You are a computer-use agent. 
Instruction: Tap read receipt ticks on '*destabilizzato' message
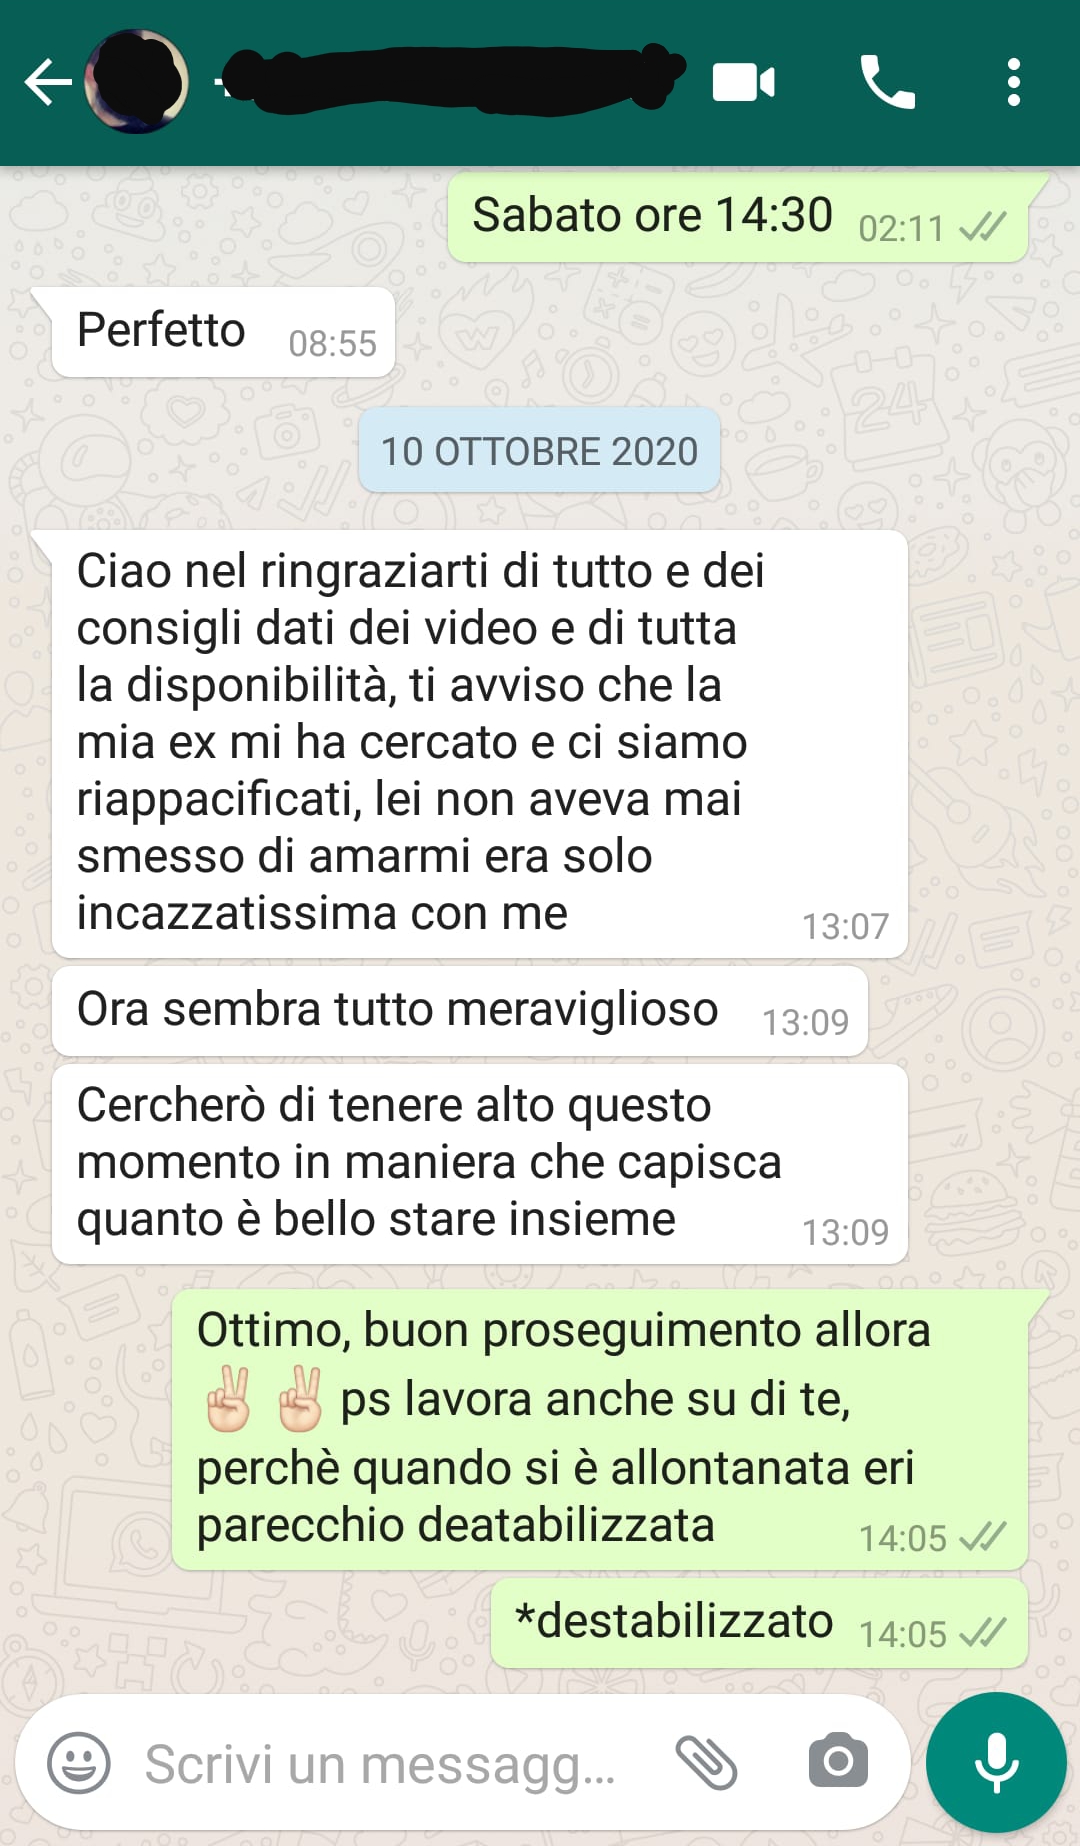983,1634
